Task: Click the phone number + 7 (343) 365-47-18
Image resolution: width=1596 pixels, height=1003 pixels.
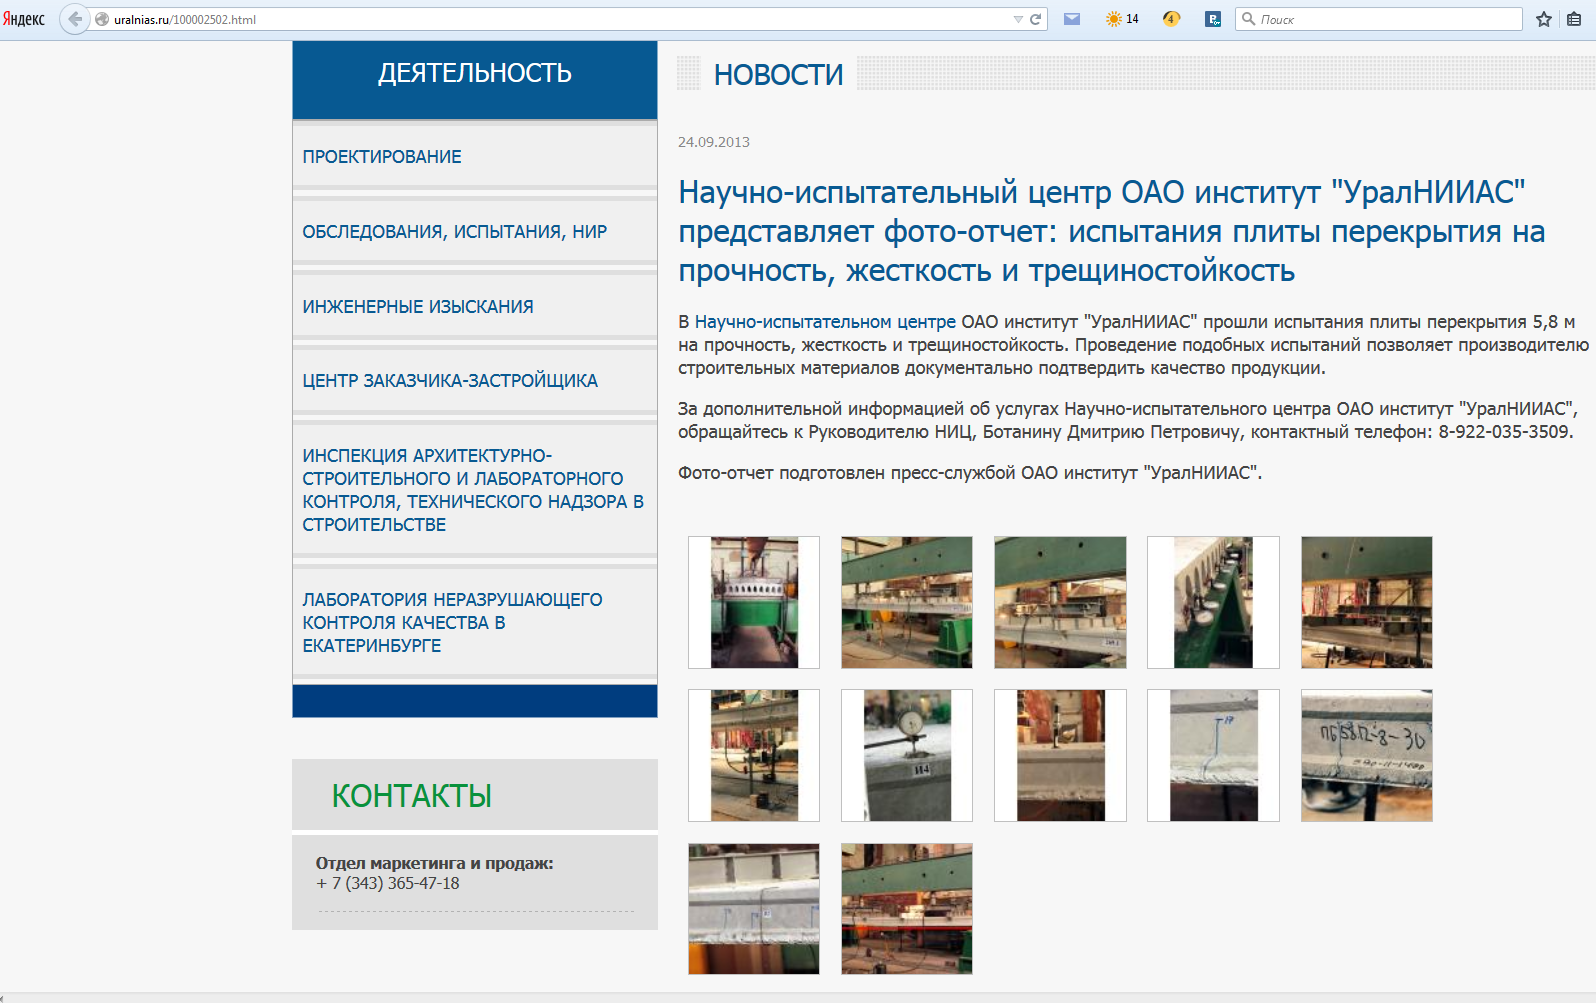Action: pyautogui.click(x=388, y=883)
